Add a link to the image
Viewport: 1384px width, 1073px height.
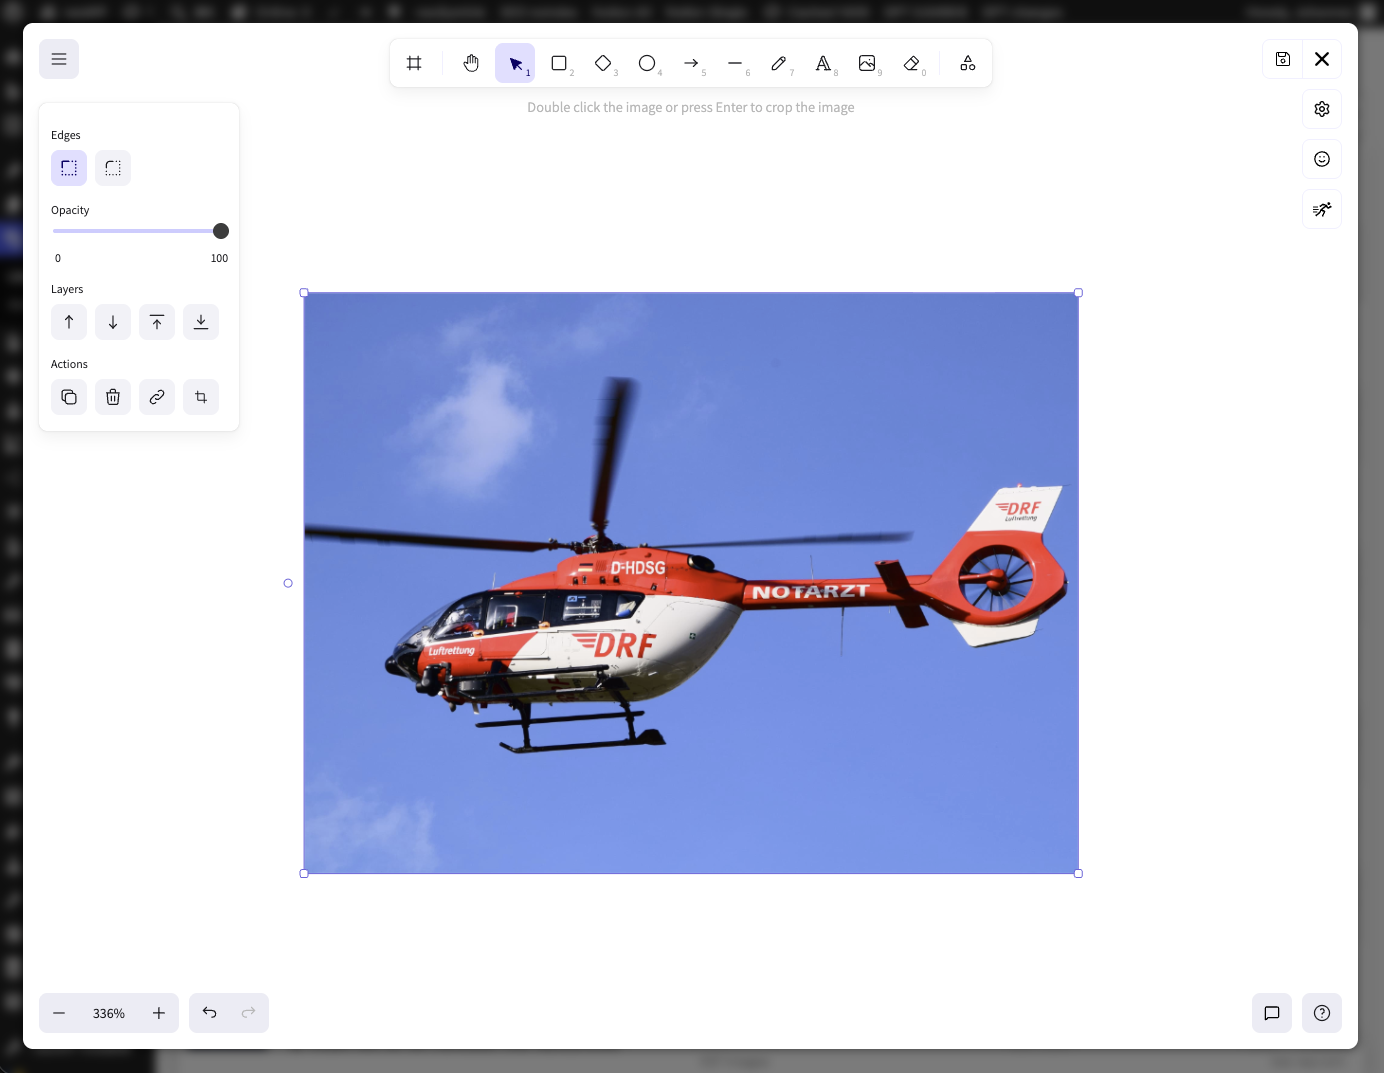pos(157,397)
